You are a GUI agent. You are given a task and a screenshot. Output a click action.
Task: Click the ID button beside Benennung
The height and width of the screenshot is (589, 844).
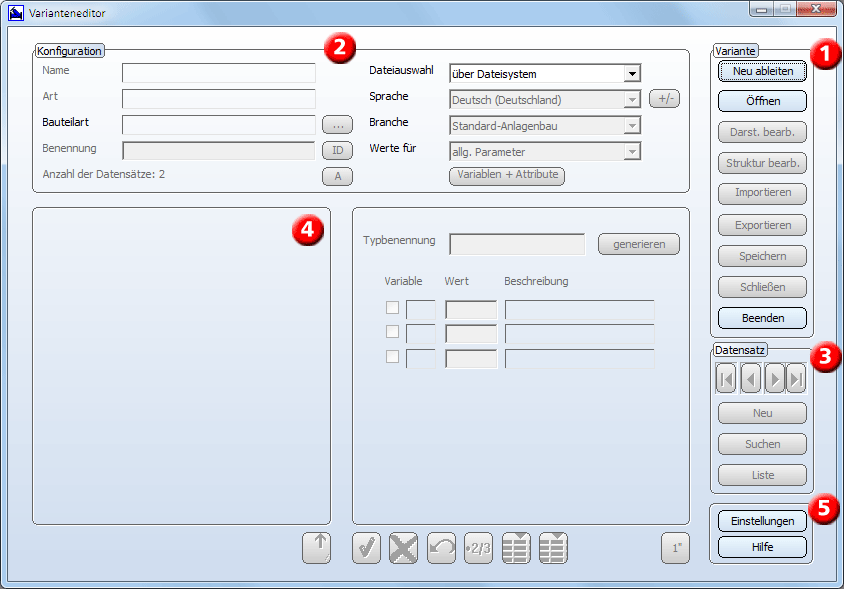[337, 150]
